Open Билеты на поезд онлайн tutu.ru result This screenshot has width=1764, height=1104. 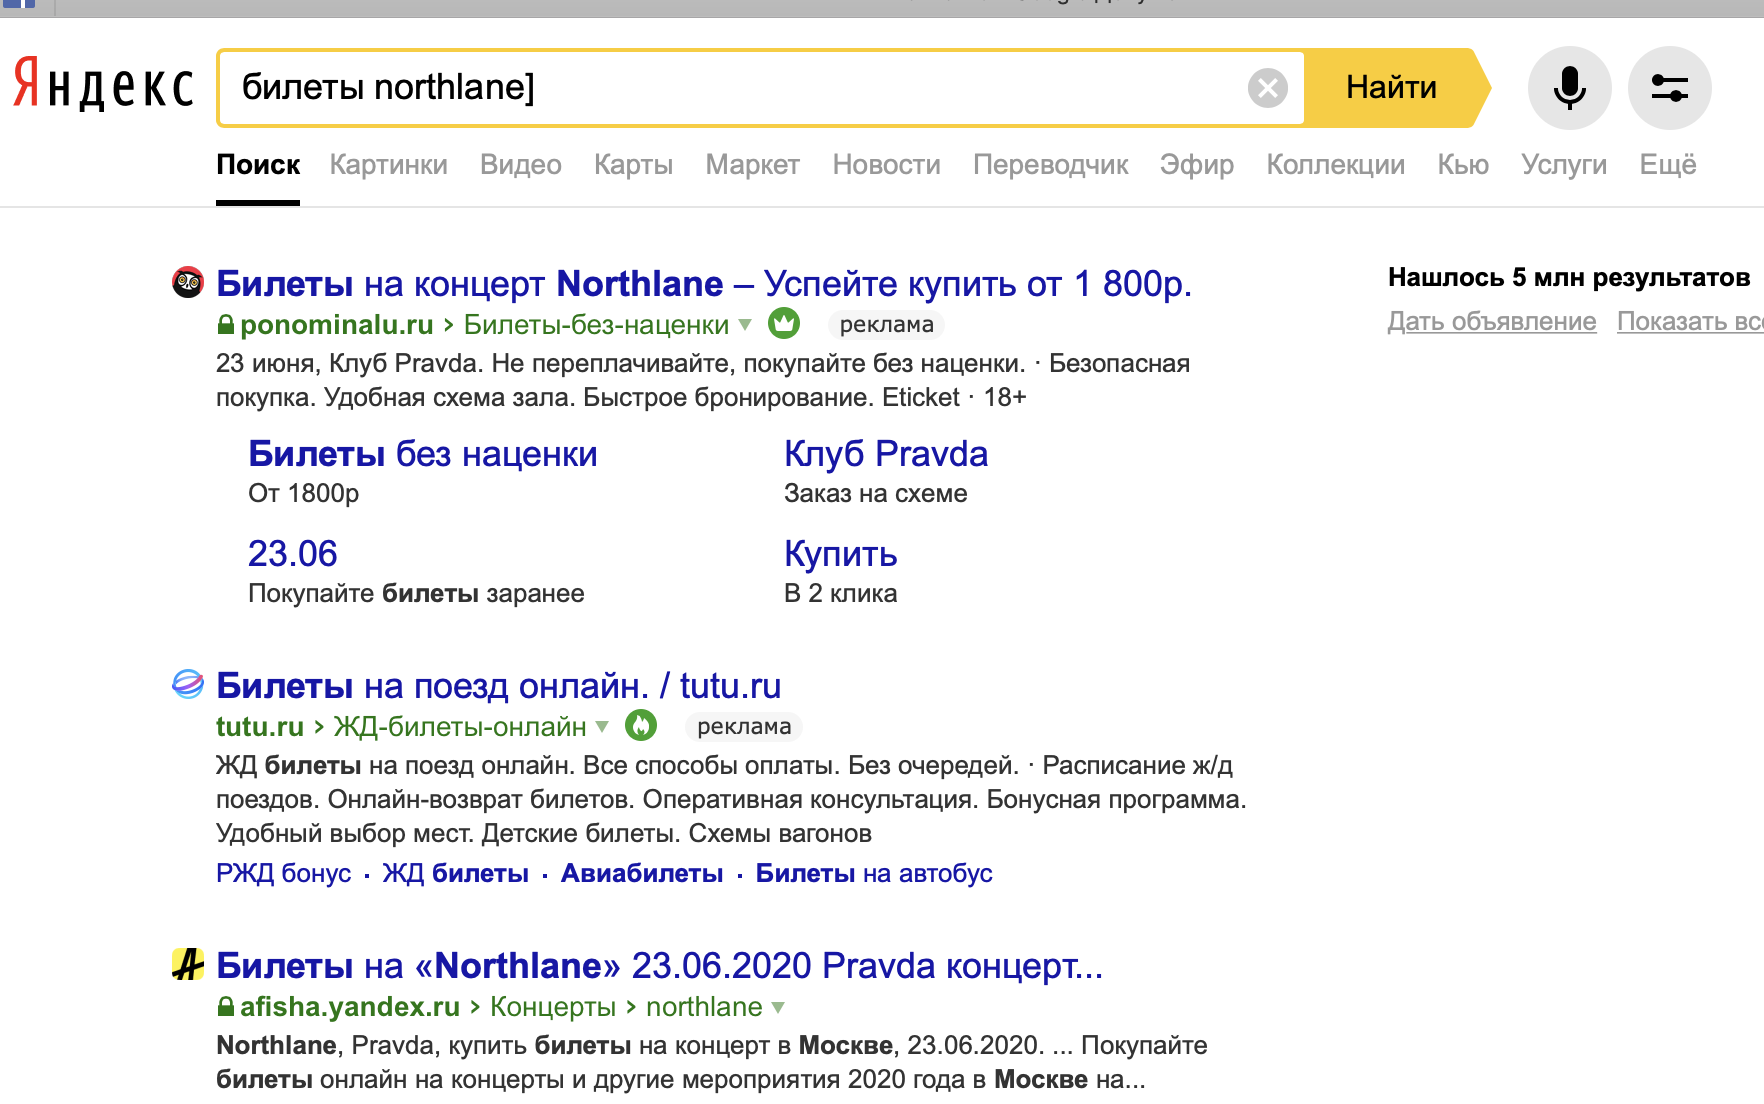pos(499,686)
